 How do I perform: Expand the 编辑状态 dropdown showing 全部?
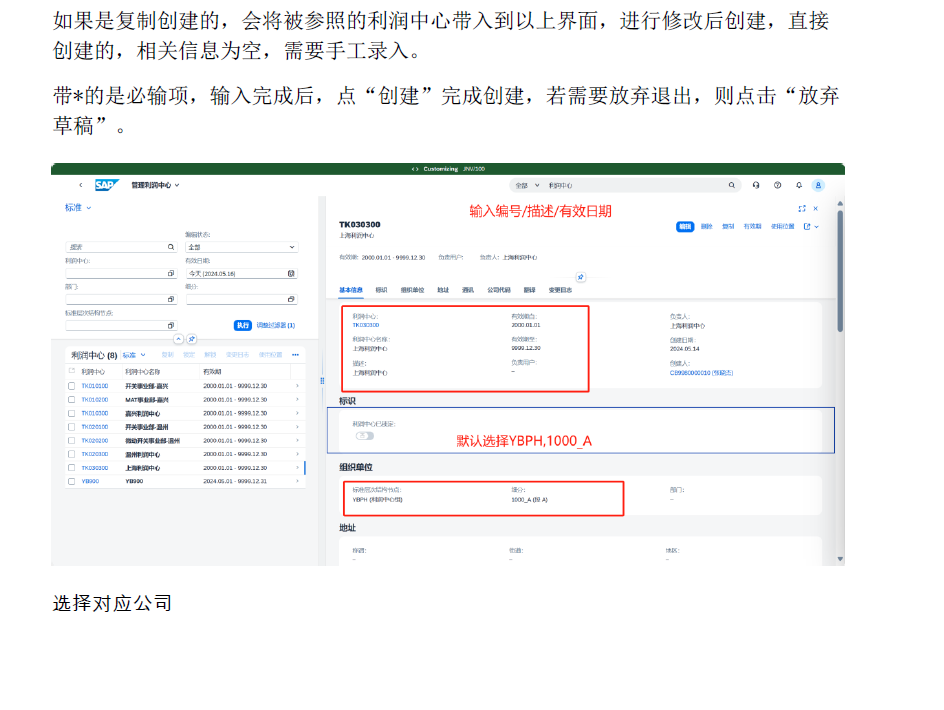click(x=292, y=246)
